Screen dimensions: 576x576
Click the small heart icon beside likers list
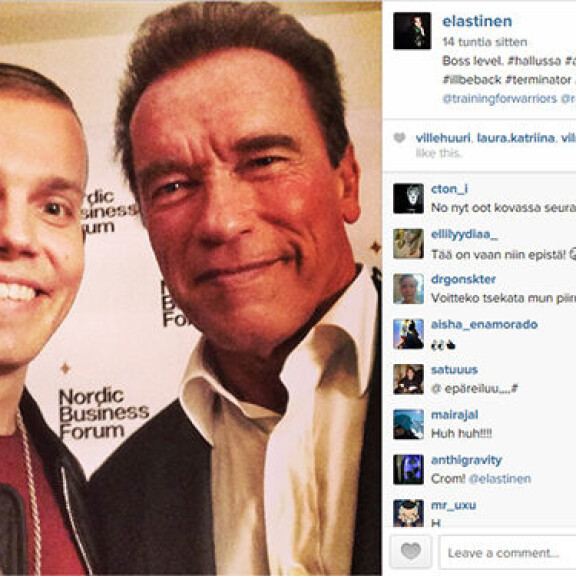(399, 138)
